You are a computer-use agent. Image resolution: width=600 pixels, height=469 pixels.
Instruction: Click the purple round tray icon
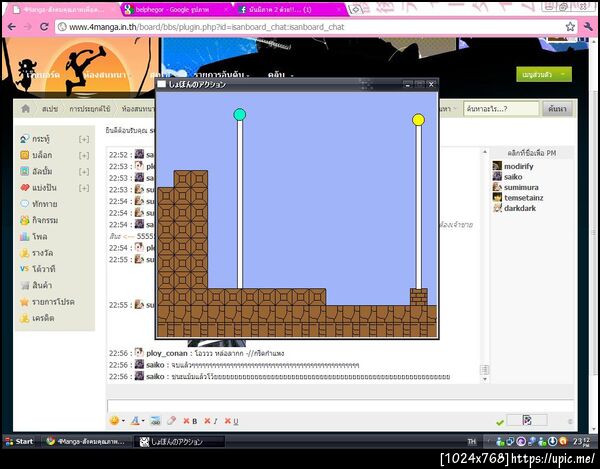click(521, 441)
